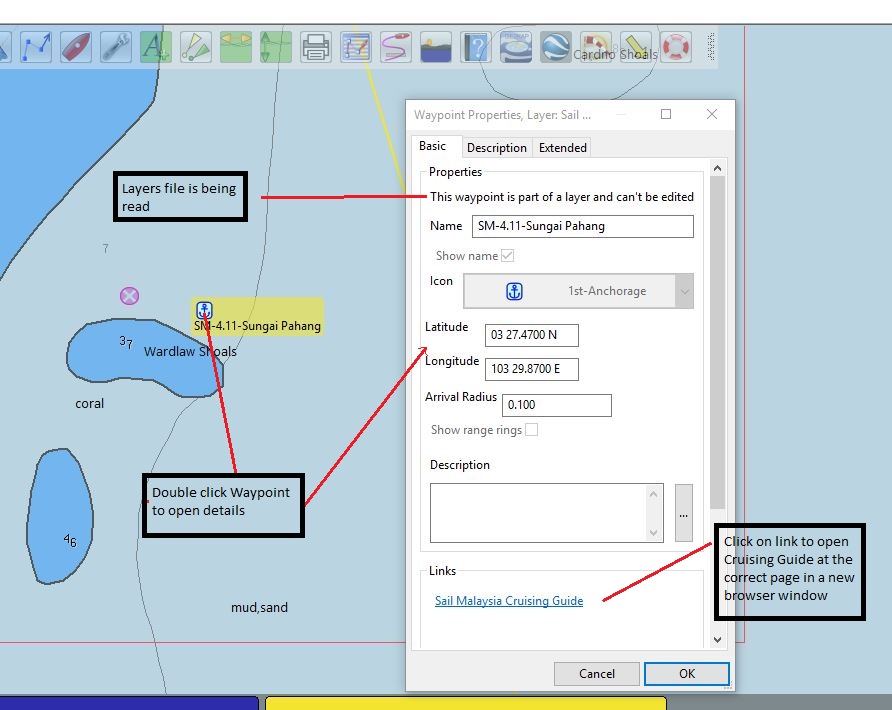This screenshot has width=892, height=710.
Task: Print the chart using the printer icon
Action: point(315,46)
